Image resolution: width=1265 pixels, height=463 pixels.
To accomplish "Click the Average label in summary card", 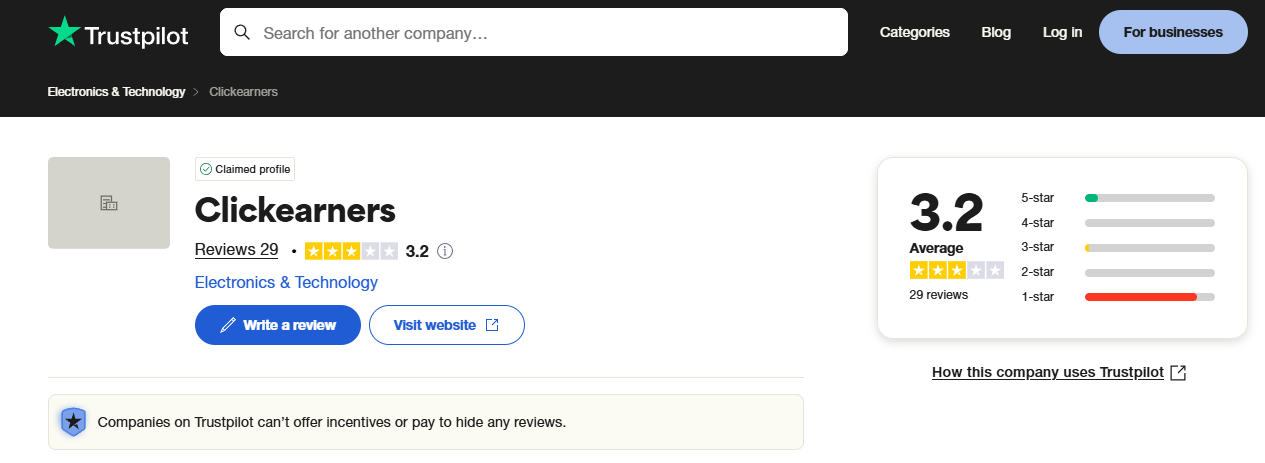I will point(936,248).
